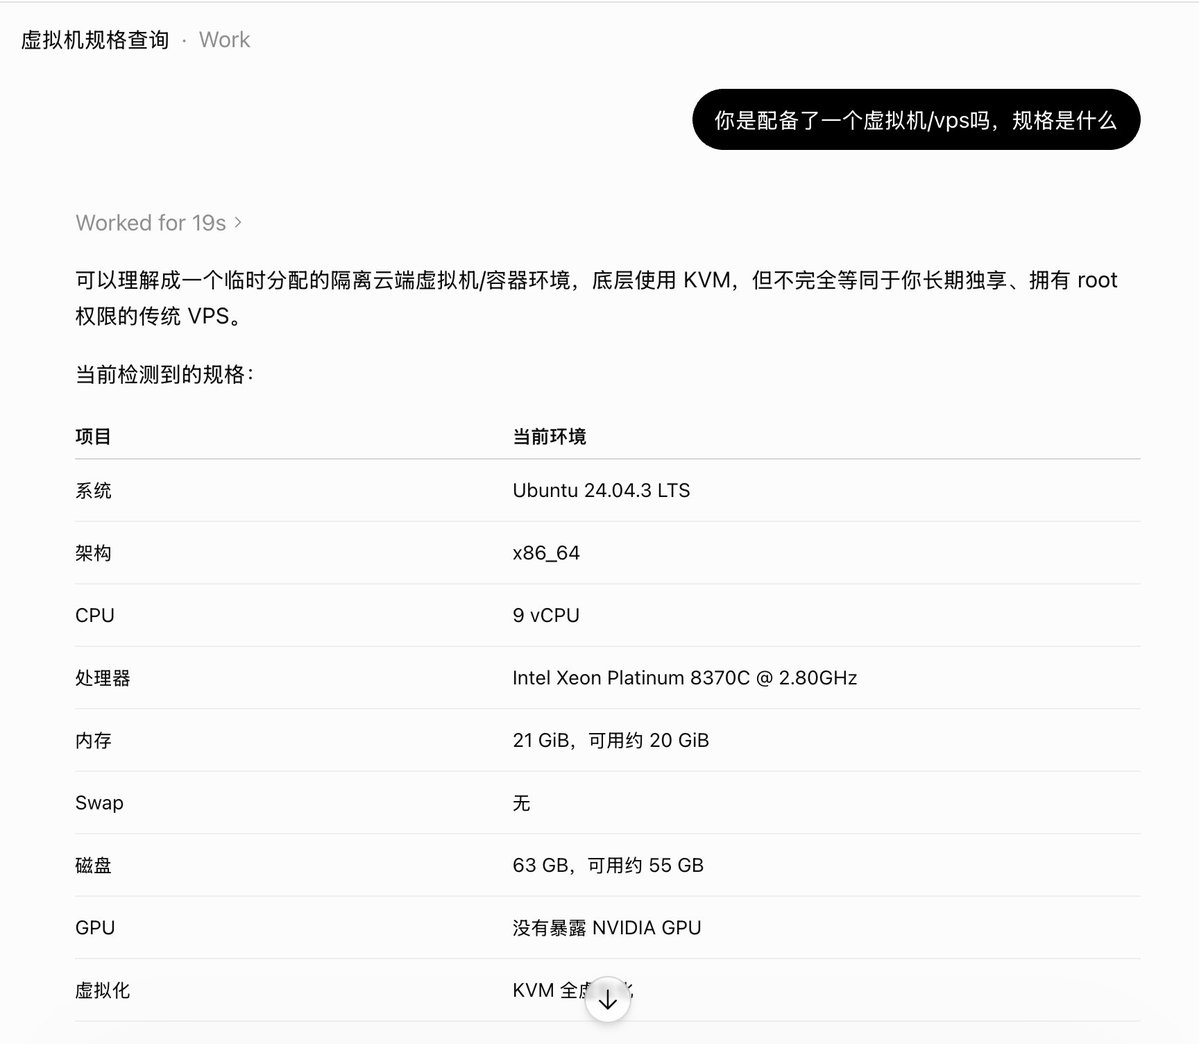Click the "Intel Xeon Platinum 8370C @ 2.80GHz" cell
Screen dimensions: 1199x1044
pos(684,678)
